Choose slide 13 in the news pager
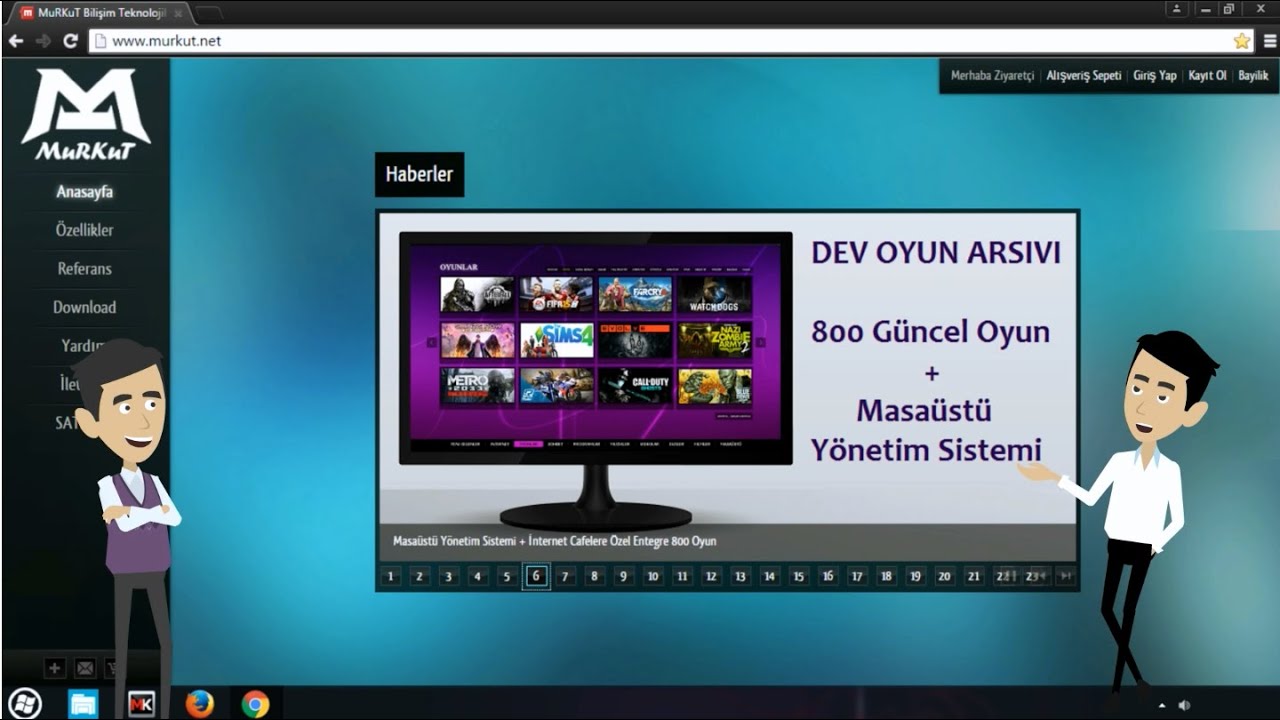This screenshot has height=720, width=1280. tap(740, 576)
